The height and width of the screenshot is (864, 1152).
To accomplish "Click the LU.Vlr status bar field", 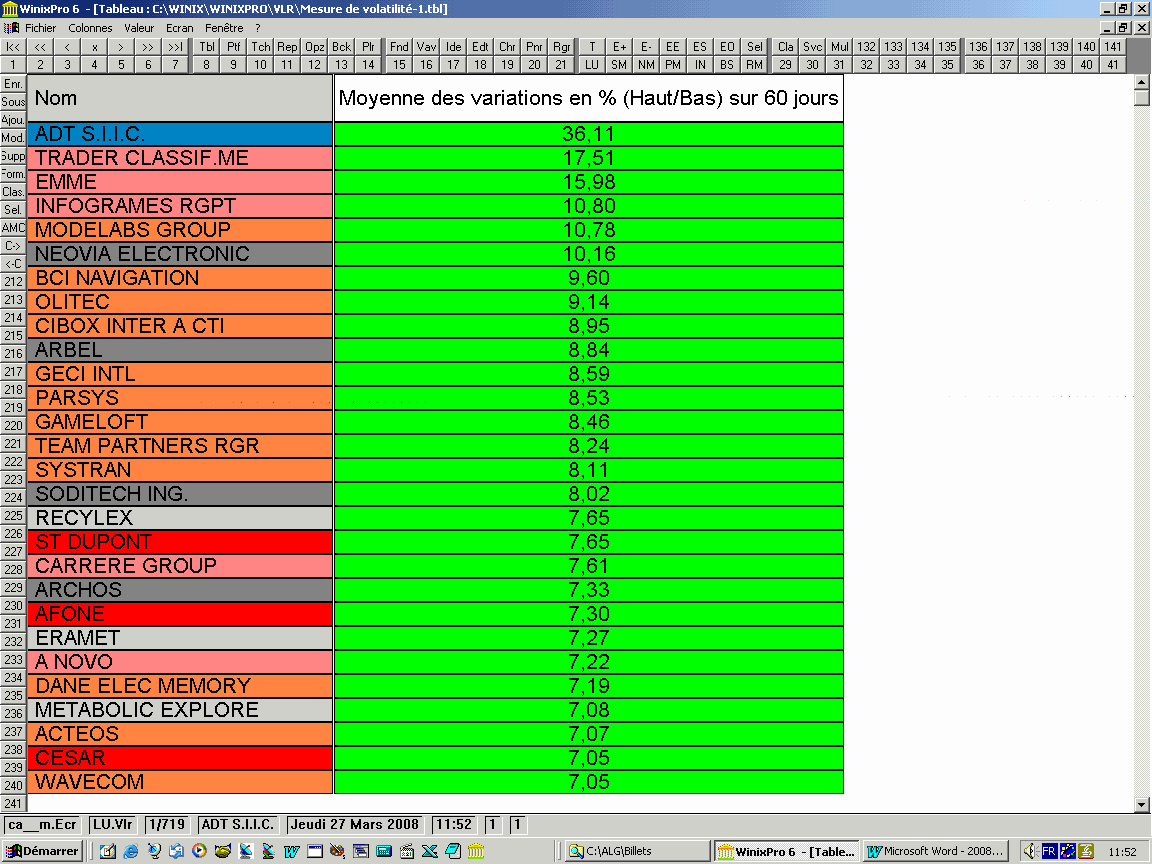I will [112, 824].
